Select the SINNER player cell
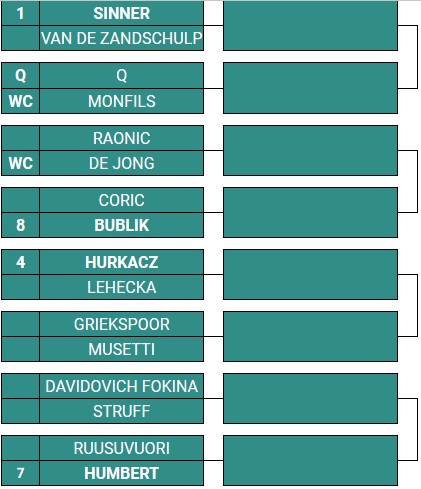This screenshot has width=421, height=489. click(121, 13)
